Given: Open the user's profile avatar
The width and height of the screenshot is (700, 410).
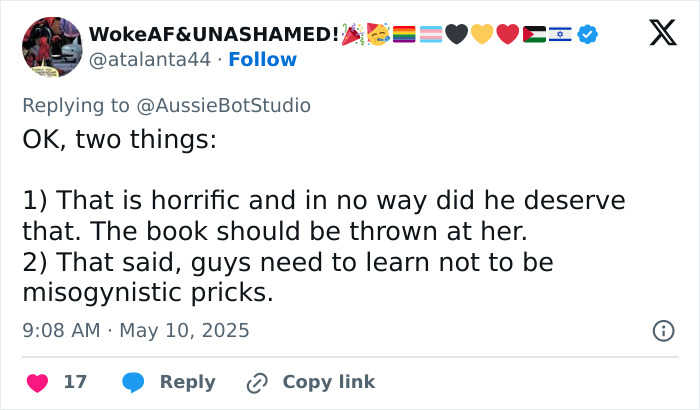Looking at the screenshot, I should (x=50, y=47).
